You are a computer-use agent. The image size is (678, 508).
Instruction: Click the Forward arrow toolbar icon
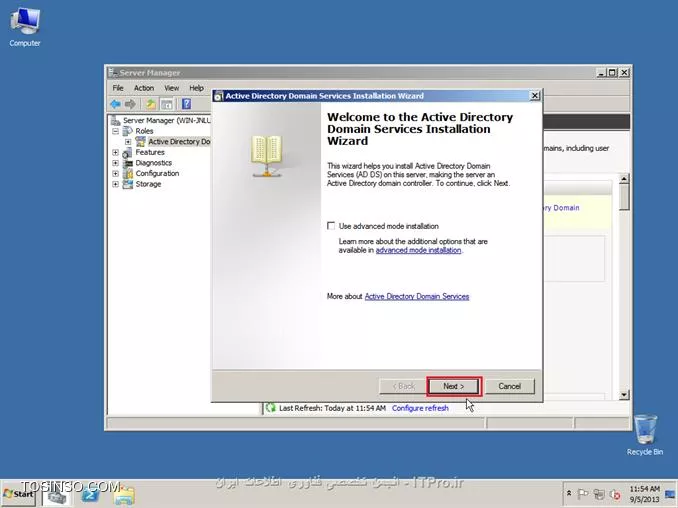pos(130,104)
